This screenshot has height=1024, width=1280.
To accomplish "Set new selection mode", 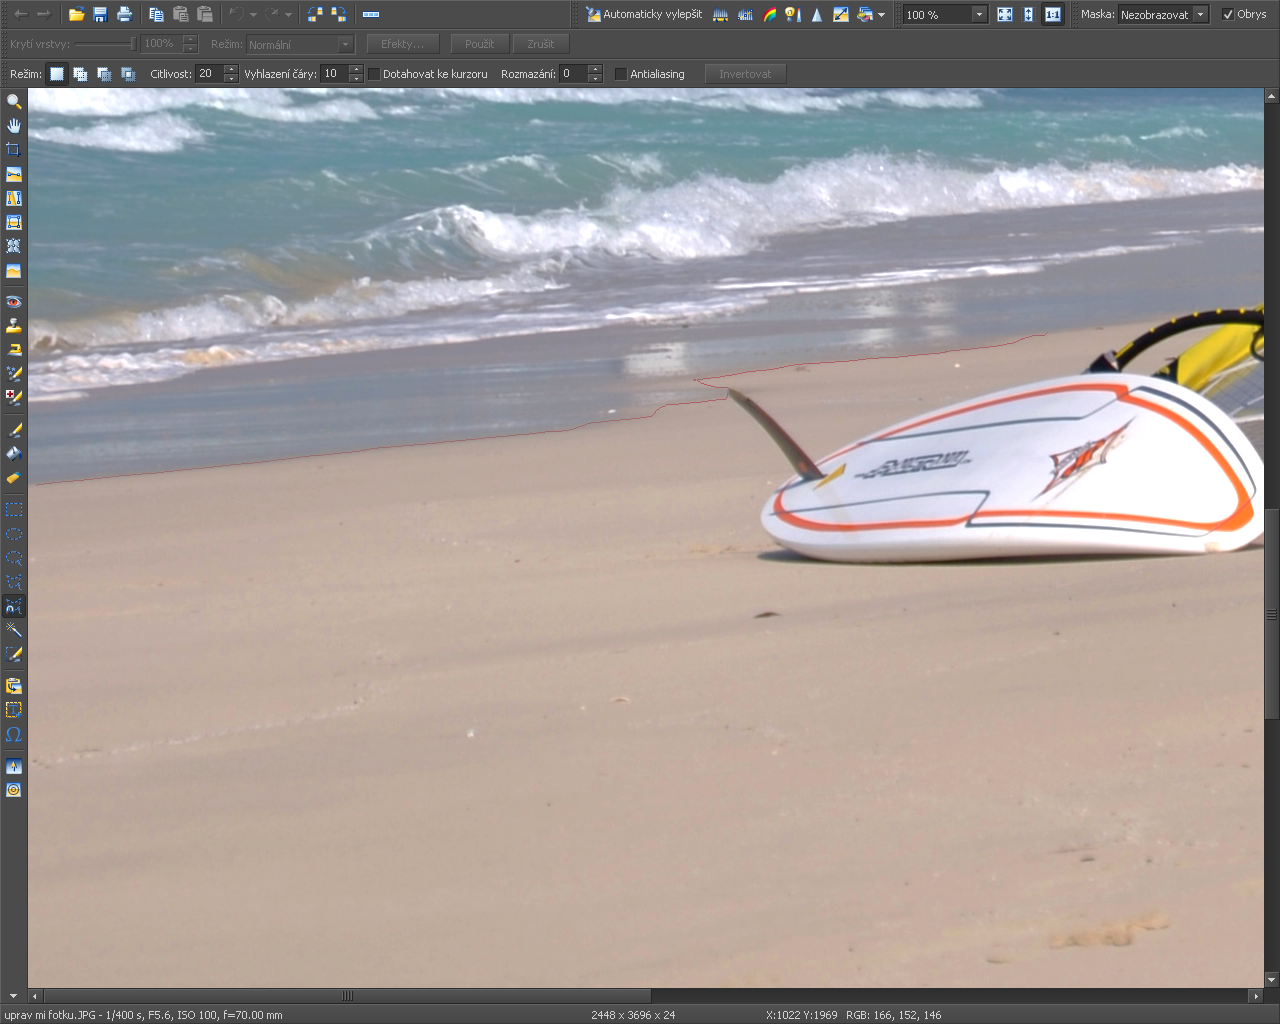I will pos(57,74).
